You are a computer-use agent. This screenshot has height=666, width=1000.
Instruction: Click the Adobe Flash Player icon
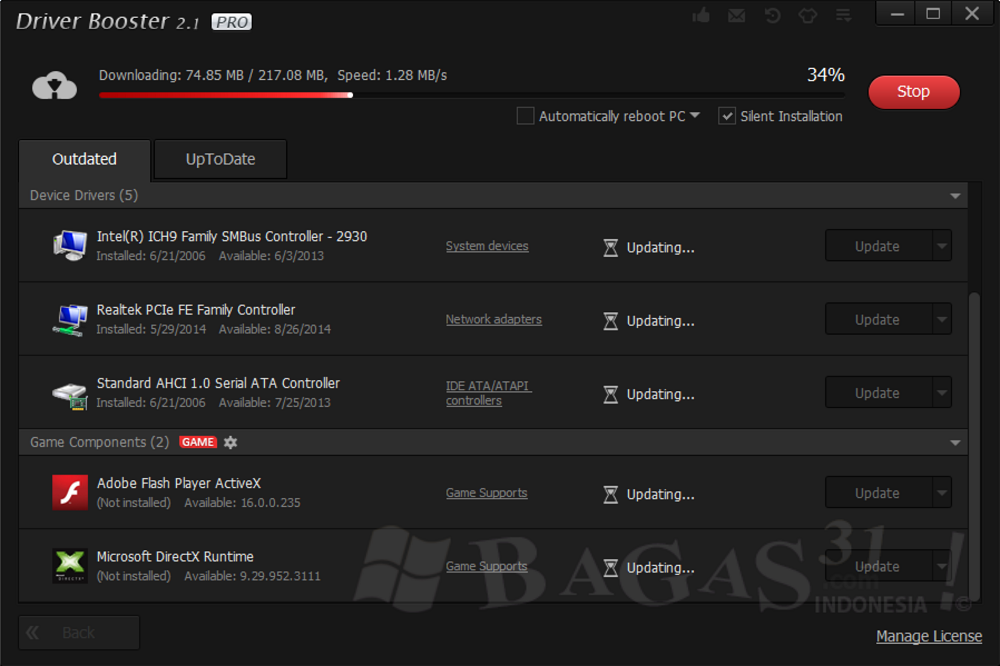(70, 492)
